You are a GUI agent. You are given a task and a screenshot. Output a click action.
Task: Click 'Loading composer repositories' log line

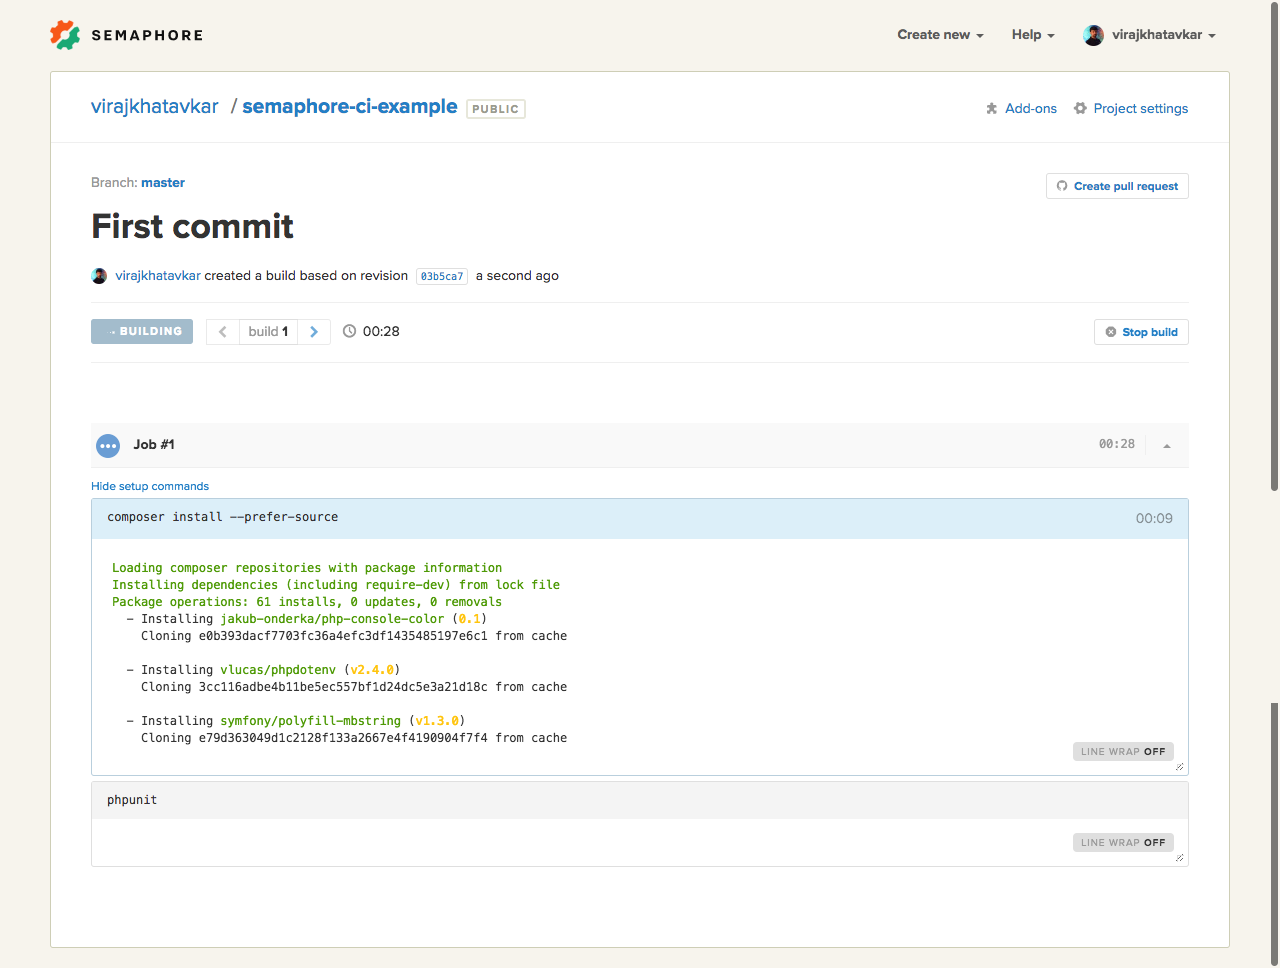[307, 568]
